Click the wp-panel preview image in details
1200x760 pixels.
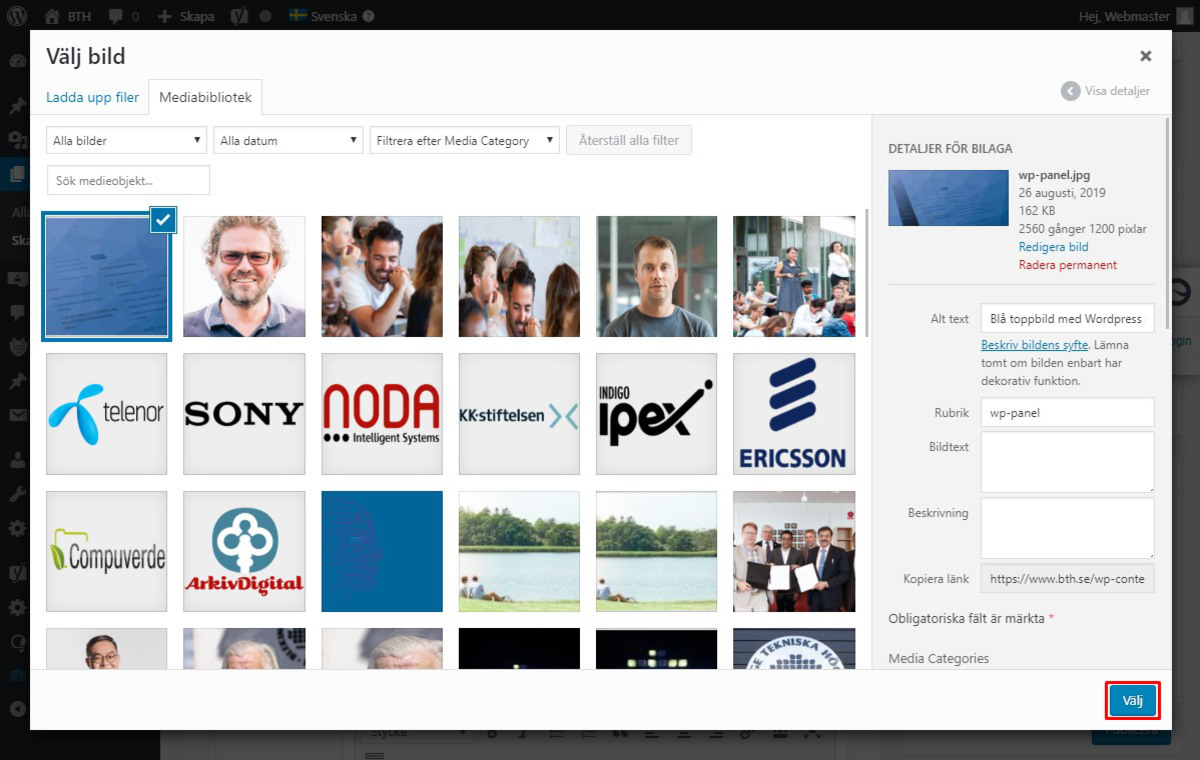pyautogui.click(x=948, y=197)
